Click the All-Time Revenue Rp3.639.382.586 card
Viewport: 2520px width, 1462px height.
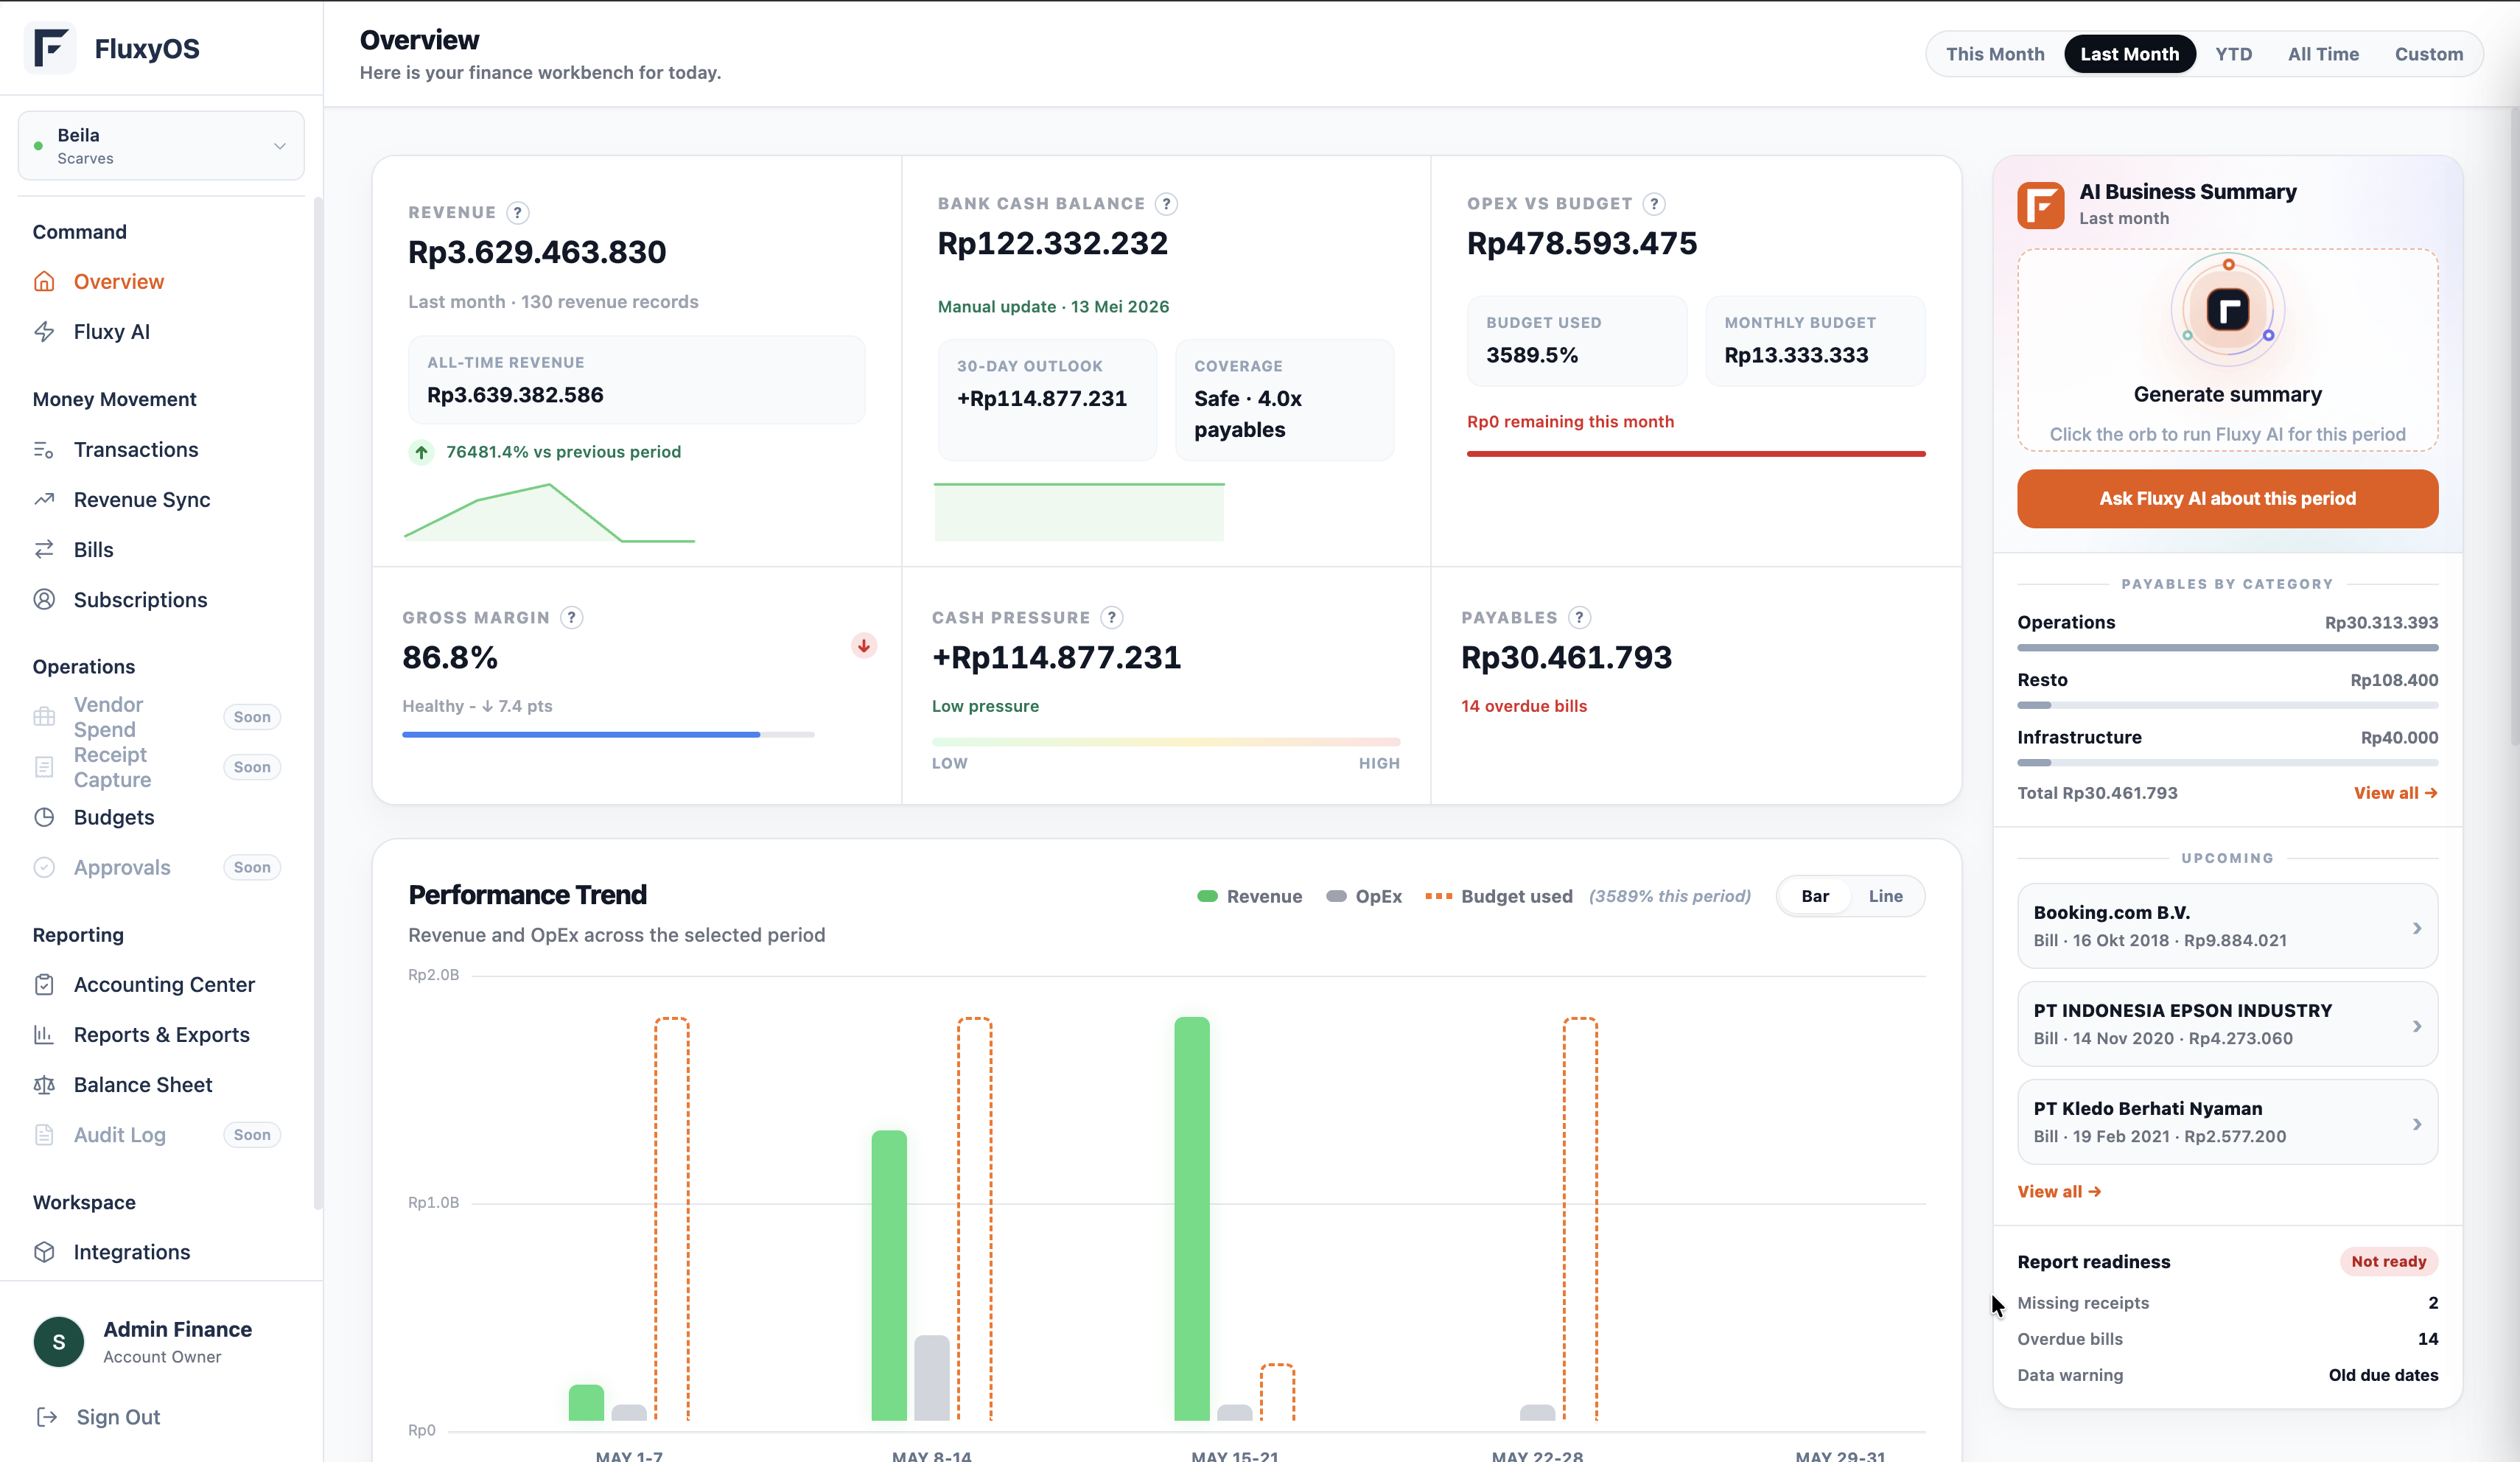tap(636, 380)
